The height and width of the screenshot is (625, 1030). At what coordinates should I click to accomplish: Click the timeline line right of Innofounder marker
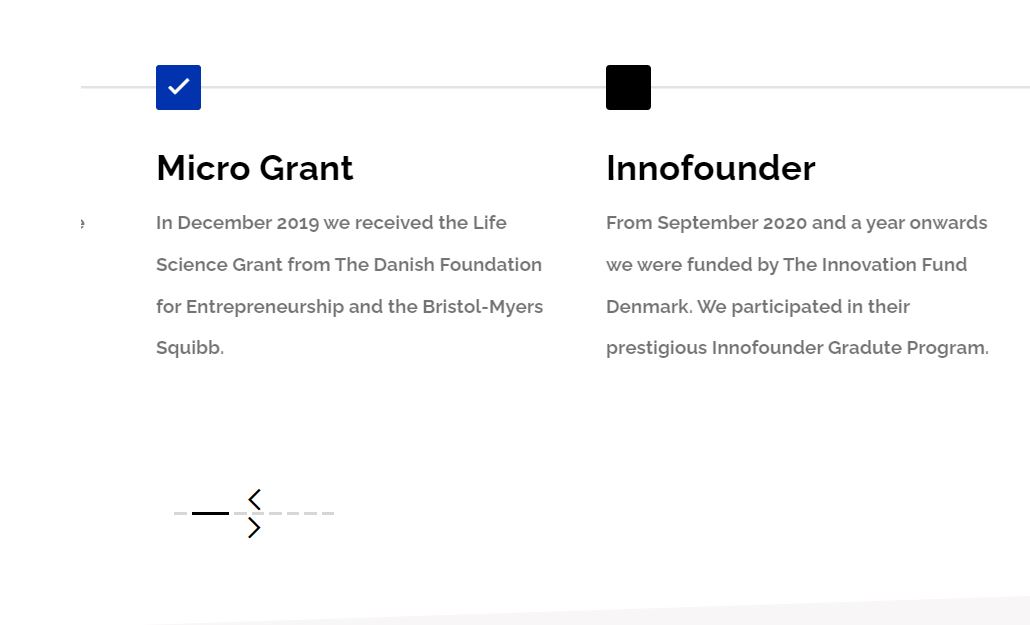[840, 87]
